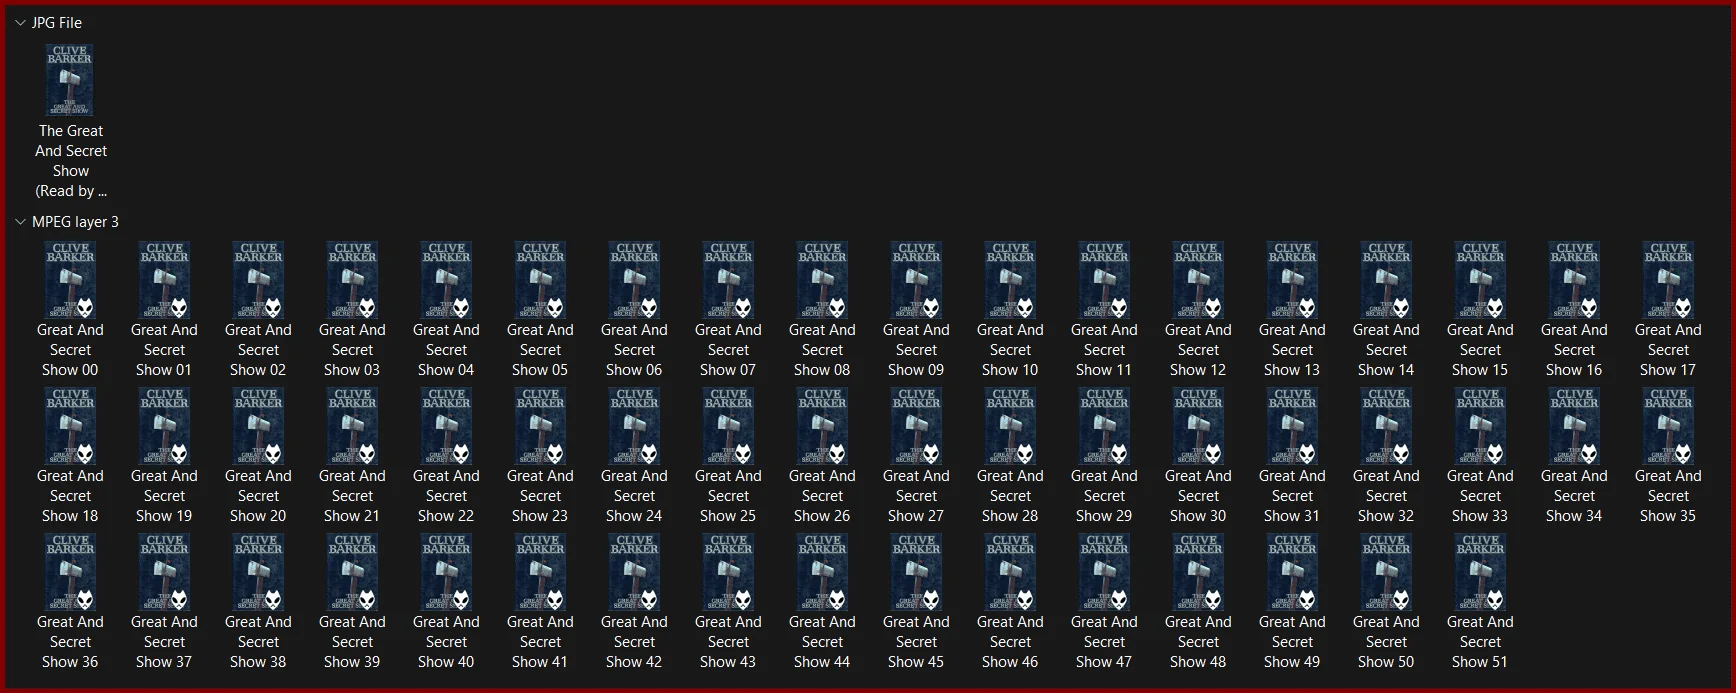Viewport: 1736px width, 693px height.
Task: Click Great And Secret Show 50 icon
Action: coord(1386,572)
